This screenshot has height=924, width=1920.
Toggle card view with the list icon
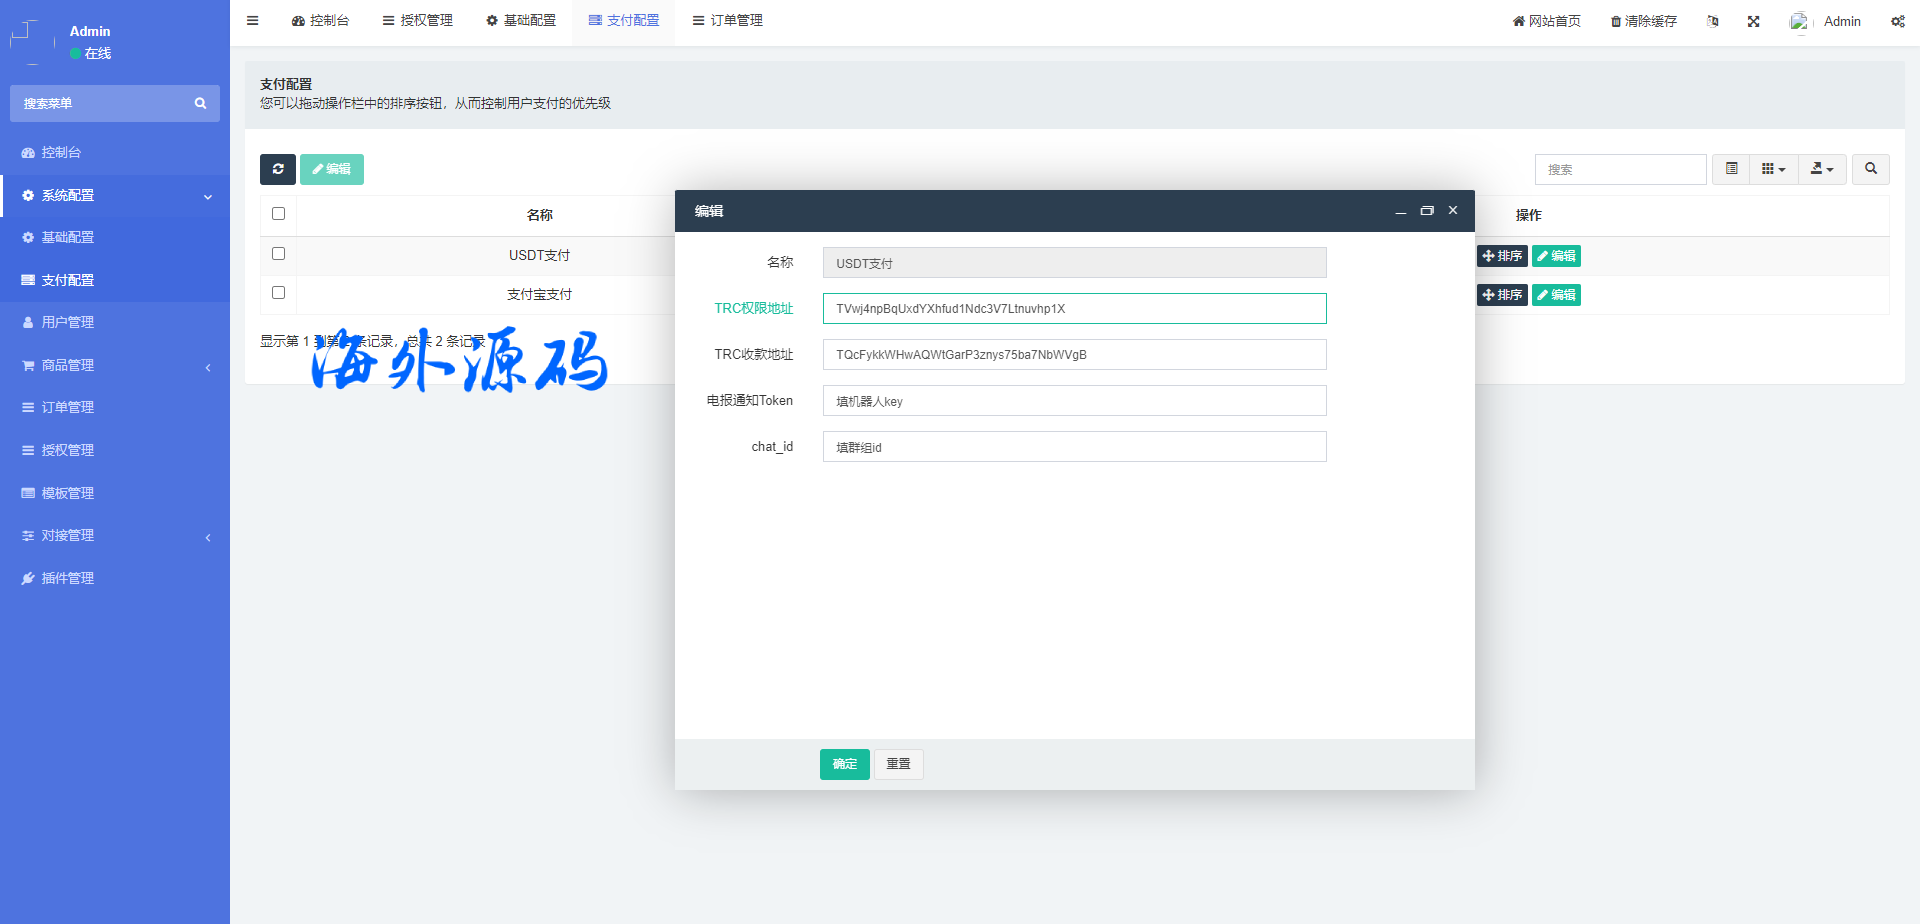click(x=1731, y=169)
